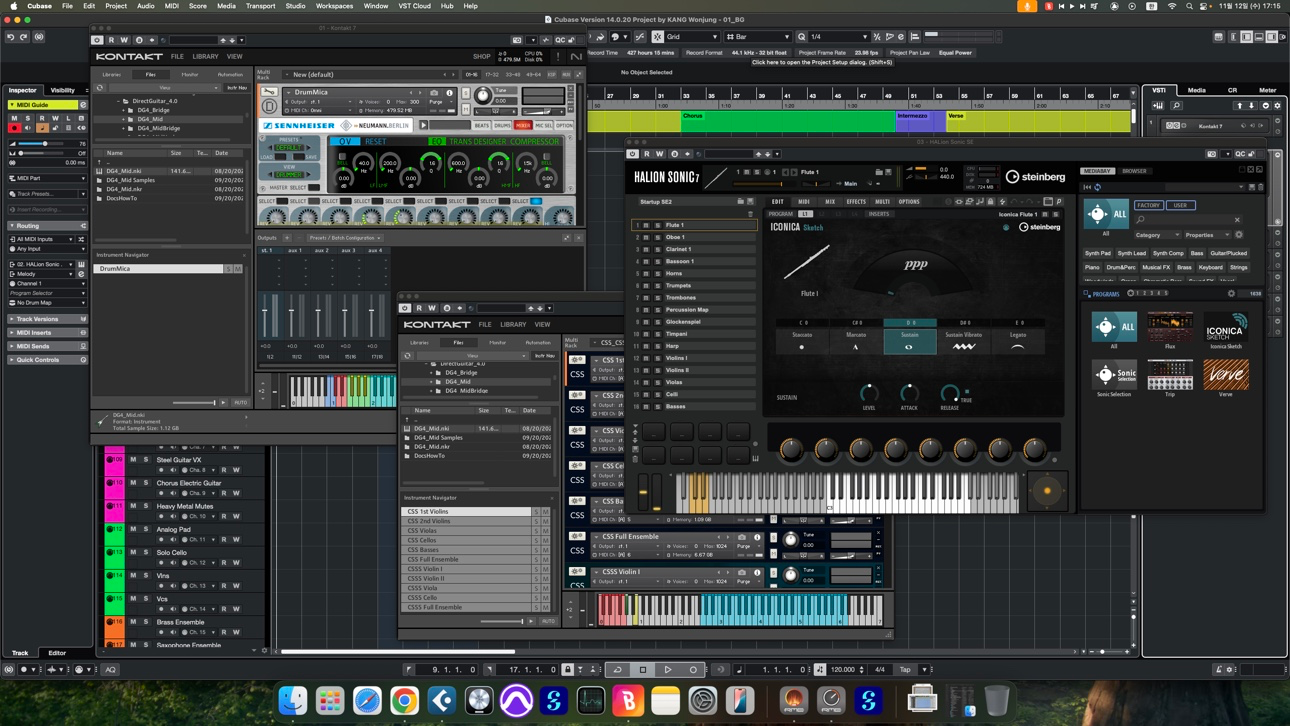Click the Stop button in transport bar
The width and height of the screenshot is (1290, 726).
(643, 670)
